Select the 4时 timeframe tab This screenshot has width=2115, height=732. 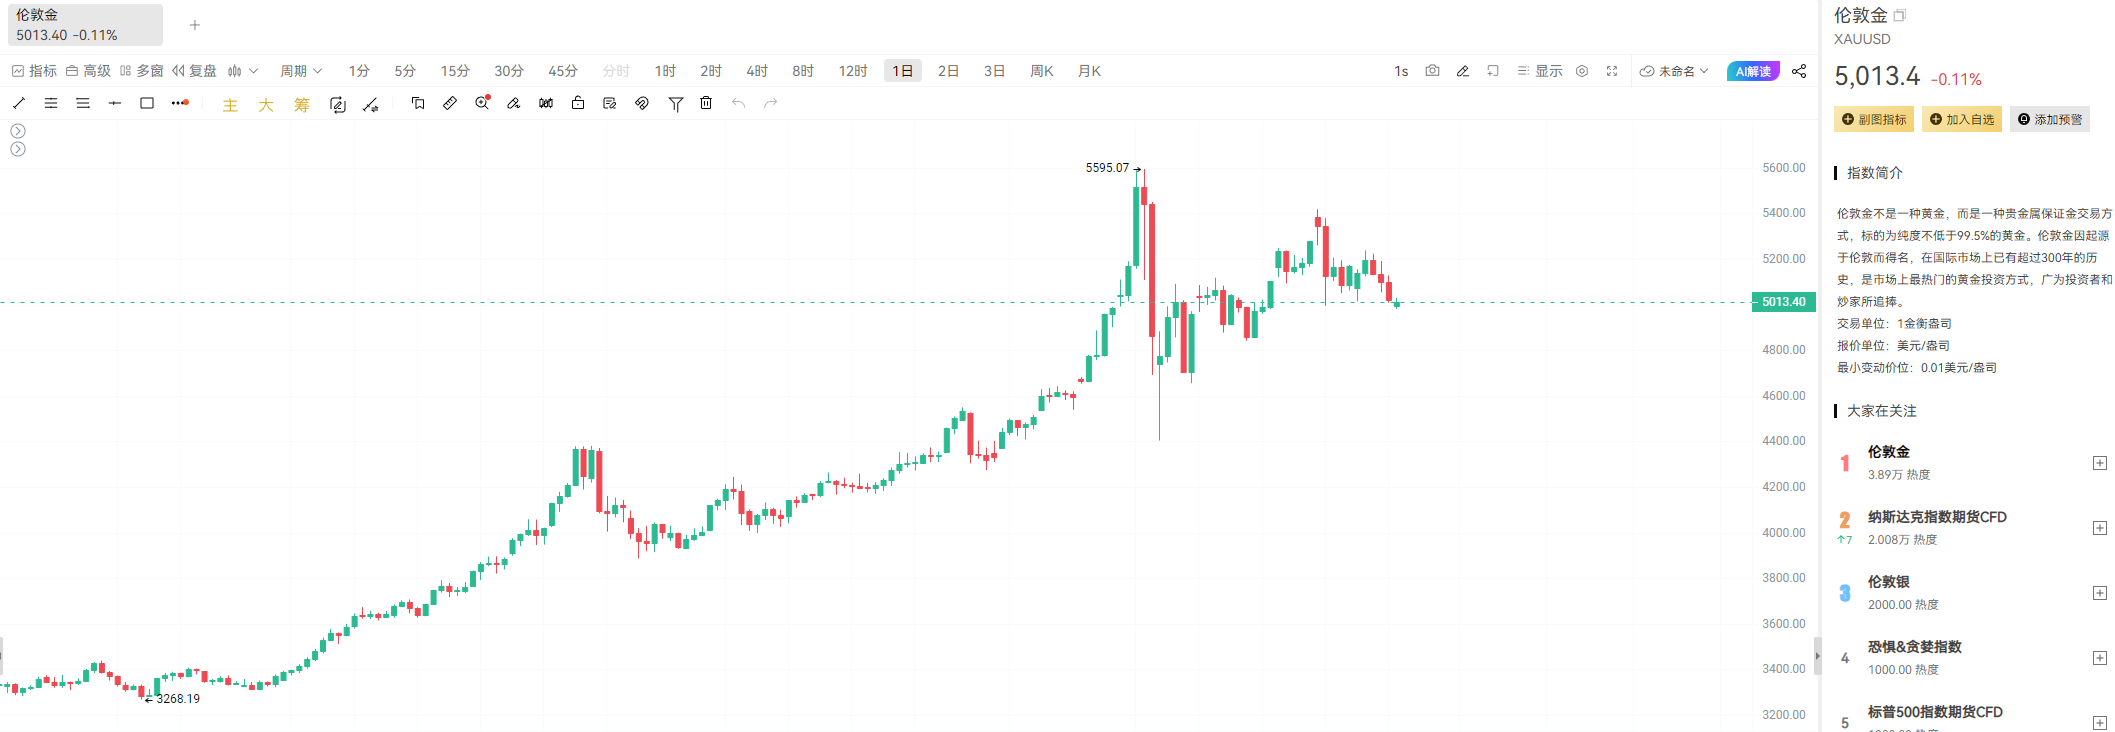pyautogui.click(x=757, y=71)
